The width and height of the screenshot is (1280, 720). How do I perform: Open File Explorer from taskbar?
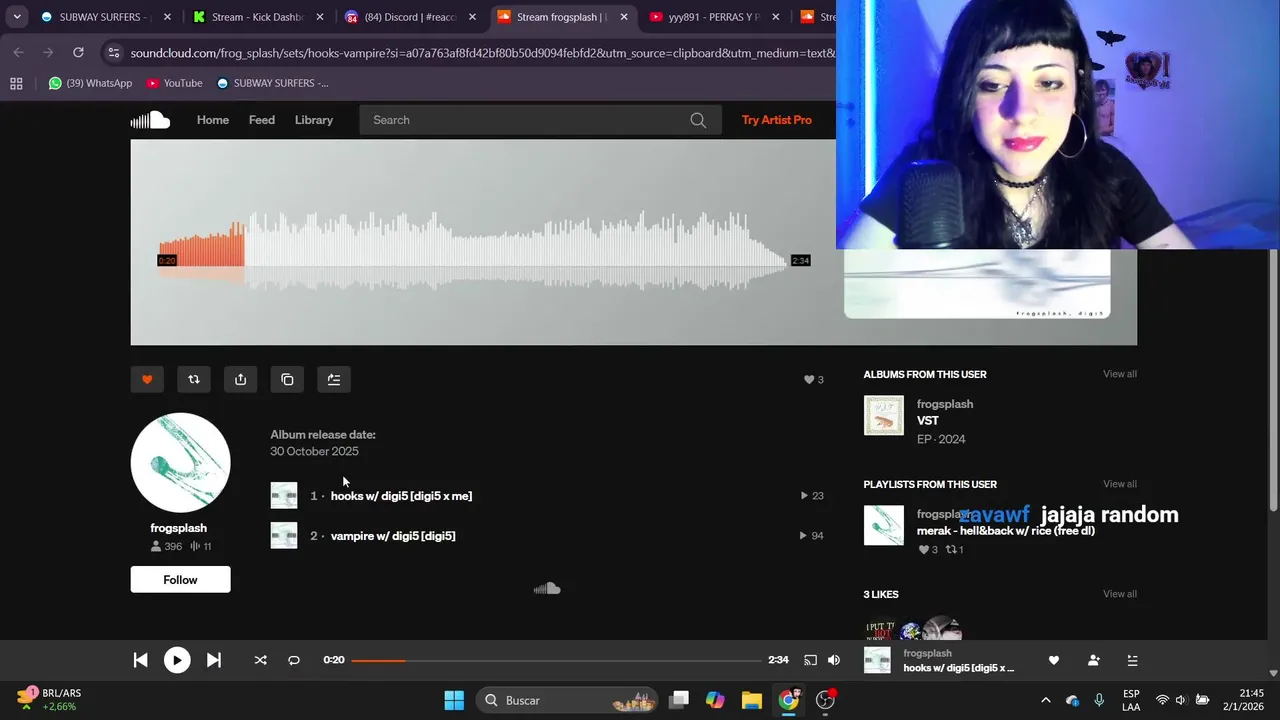(752, 700)
